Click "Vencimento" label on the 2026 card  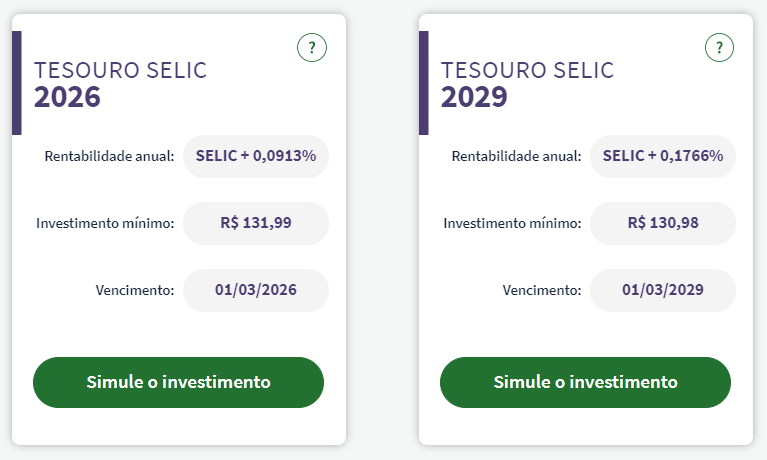pyautogui.click(x=136, y=290)
